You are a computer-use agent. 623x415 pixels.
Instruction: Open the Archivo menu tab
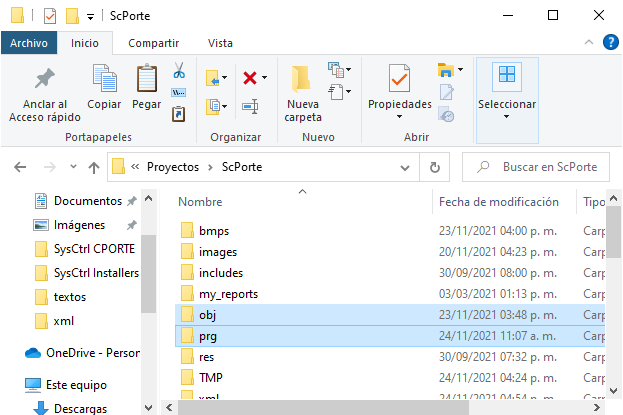pyautogui.click(x=29, y=43)
